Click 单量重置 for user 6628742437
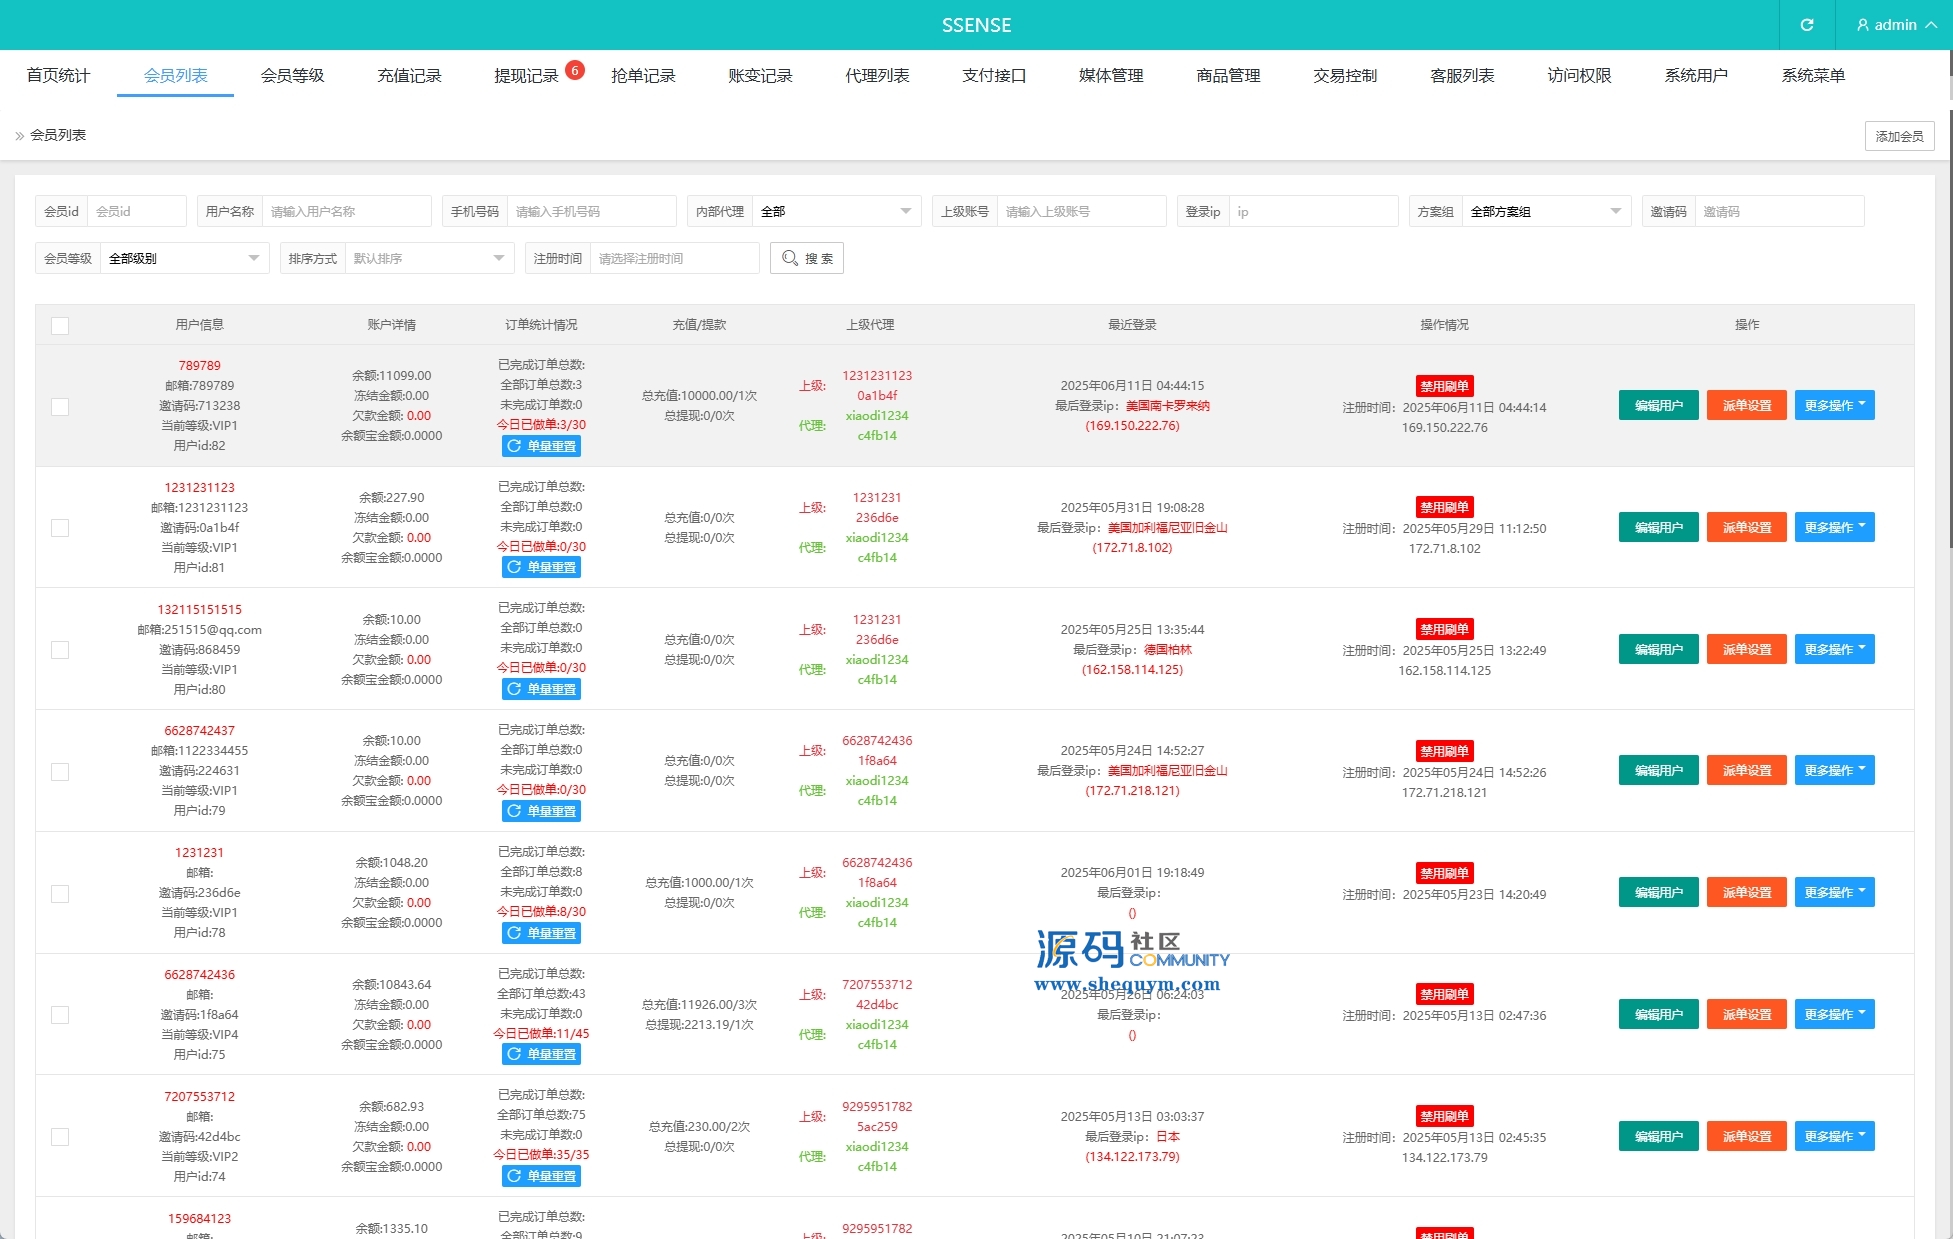 pyautogui.click(x=541, y=811)
